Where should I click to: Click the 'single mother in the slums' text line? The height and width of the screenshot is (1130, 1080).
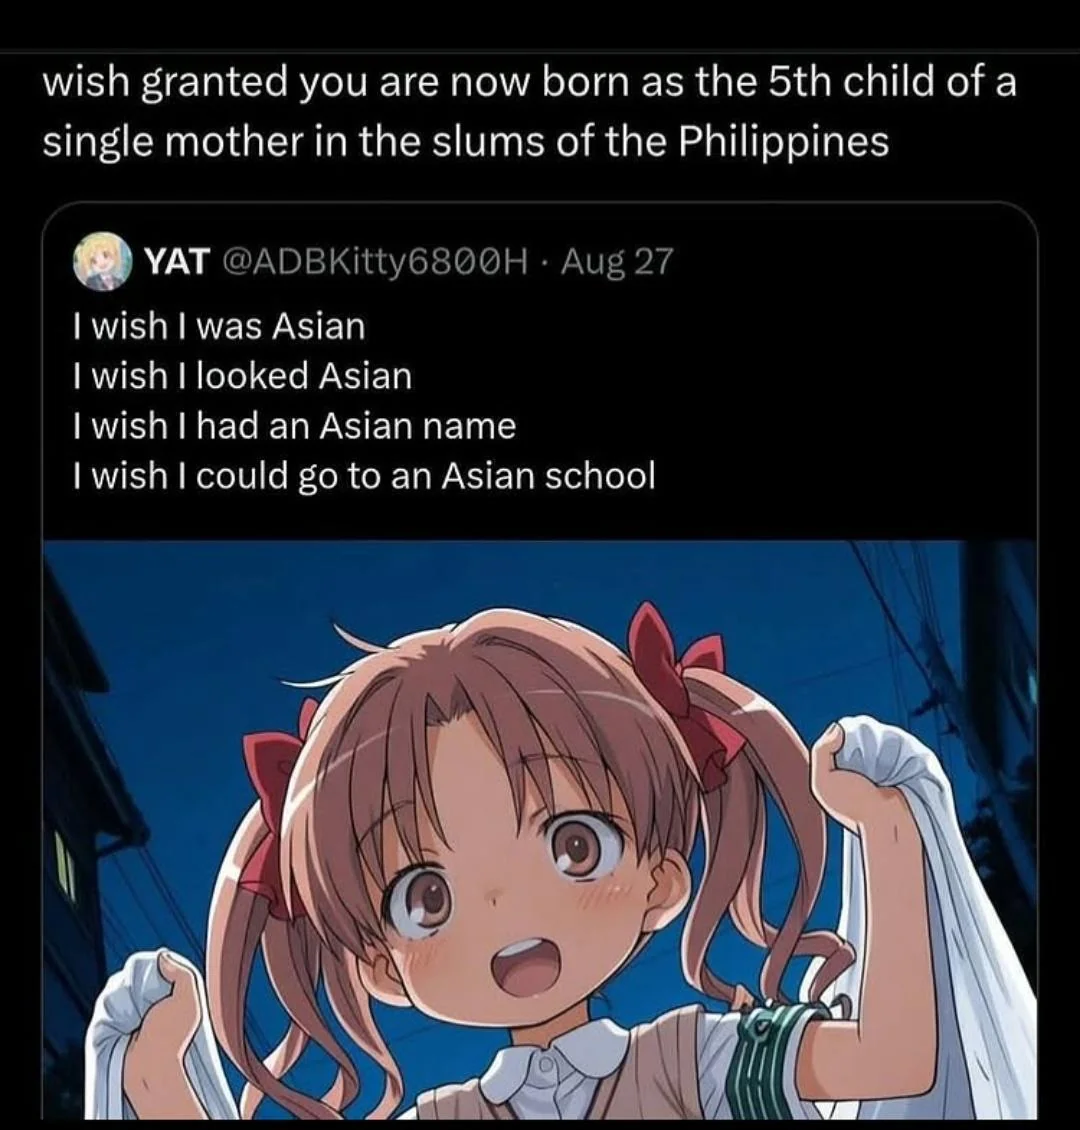(x=466, y=143)
